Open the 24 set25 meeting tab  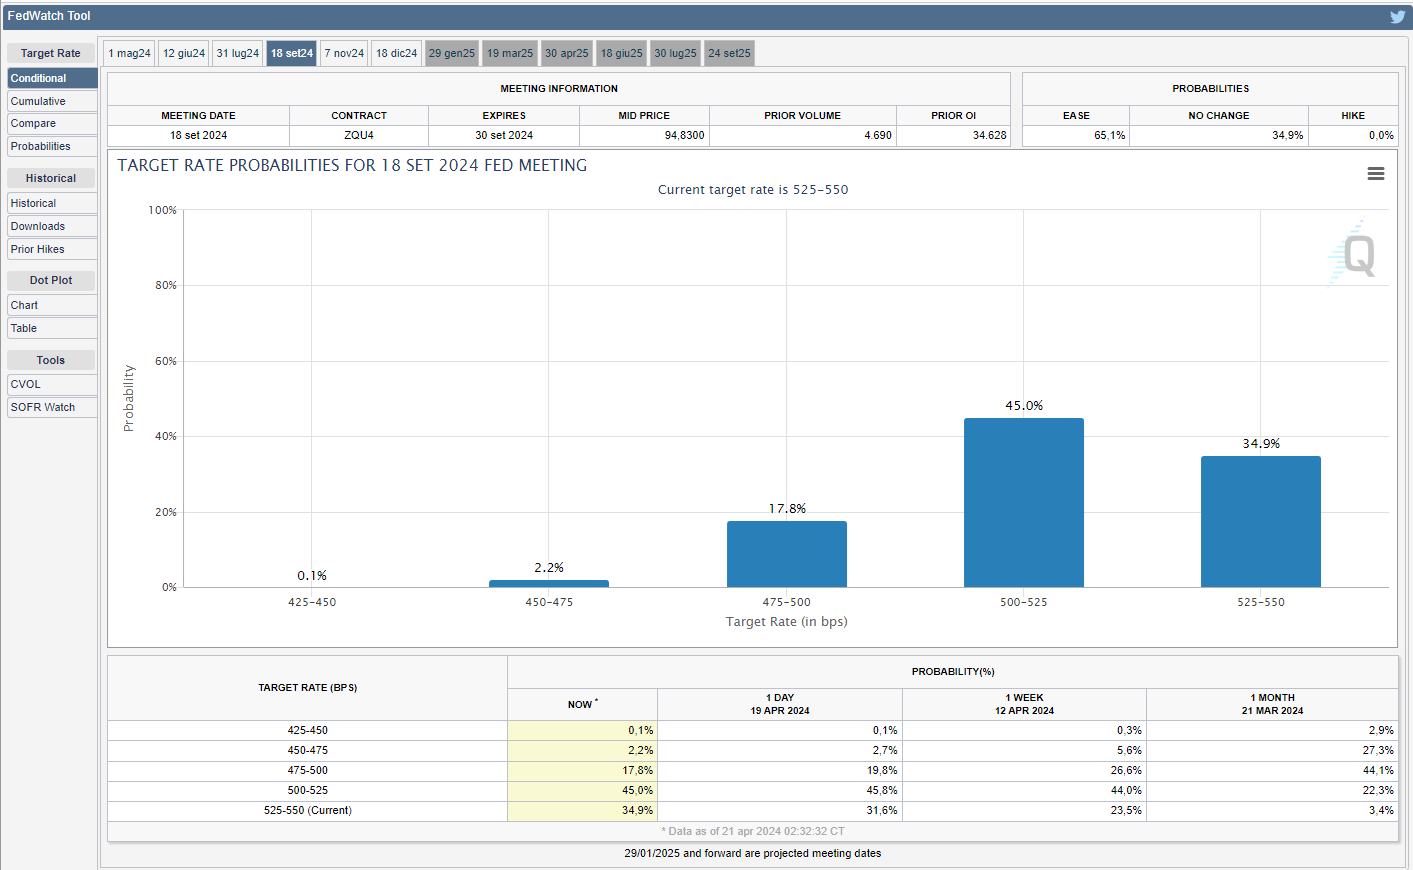coord(729,53)
